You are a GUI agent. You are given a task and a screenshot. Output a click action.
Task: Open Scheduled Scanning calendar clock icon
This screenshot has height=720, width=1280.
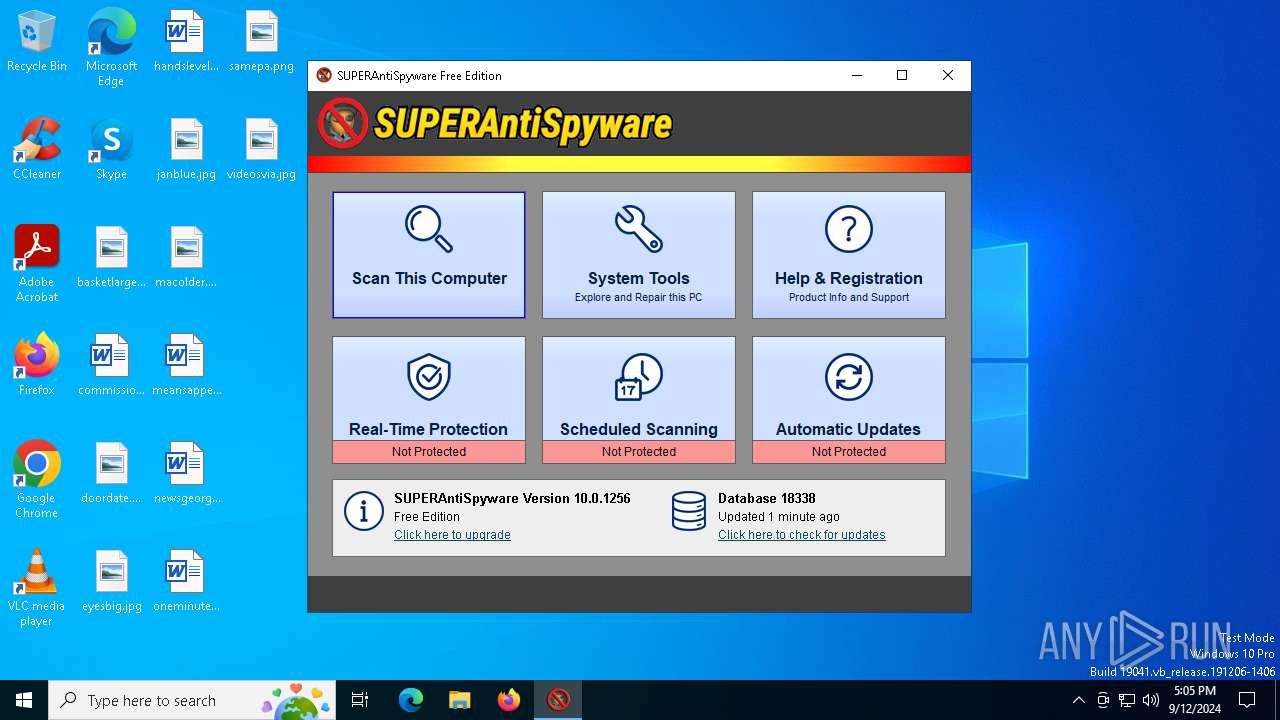coord(639,377)
